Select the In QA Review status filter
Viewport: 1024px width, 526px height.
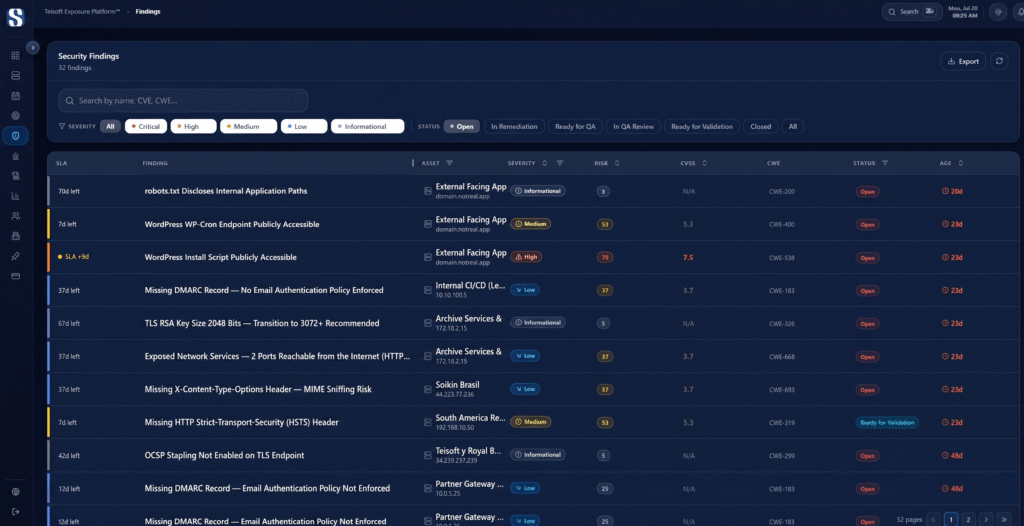[633, 127]
